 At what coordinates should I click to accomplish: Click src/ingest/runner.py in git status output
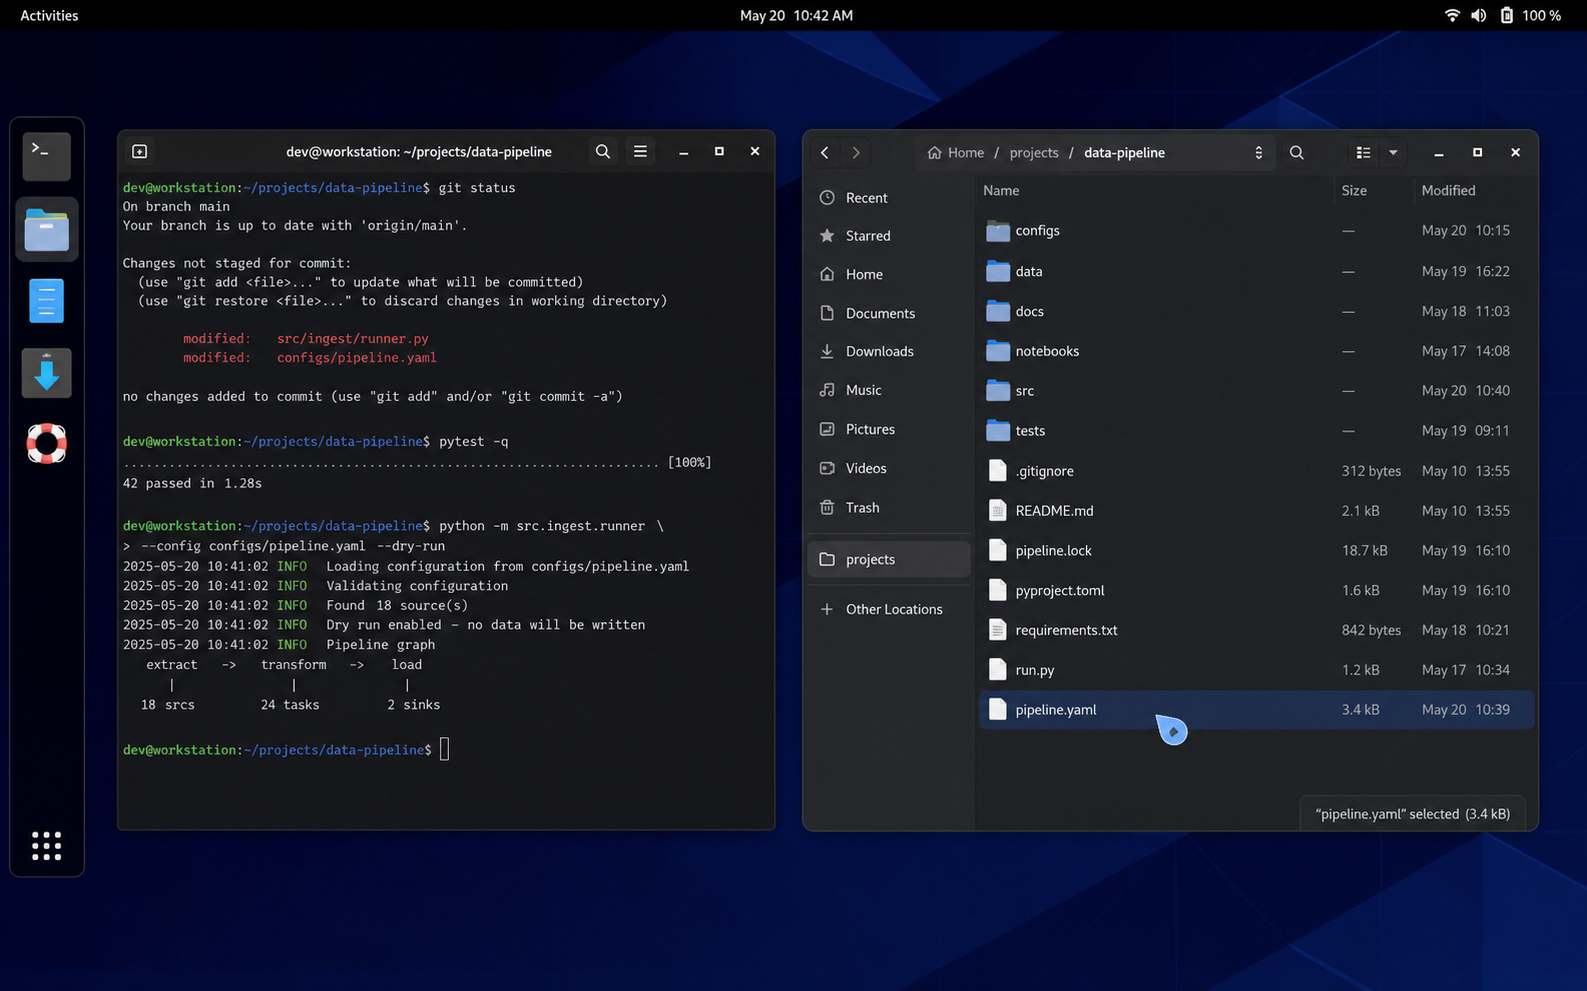353,339
